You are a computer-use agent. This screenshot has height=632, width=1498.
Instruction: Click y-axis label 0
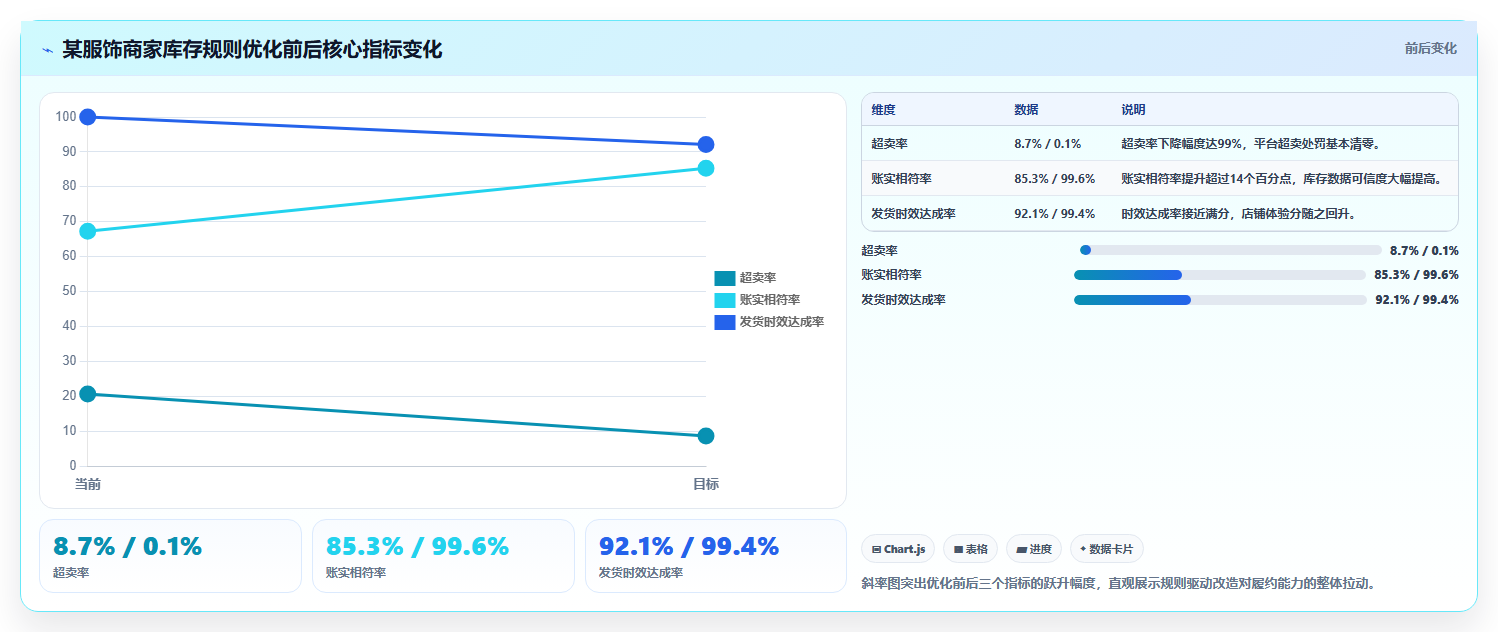coord(73,466)
